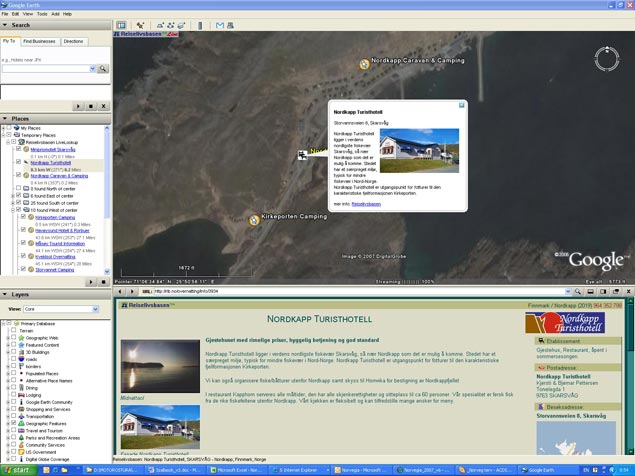Click the stop button in the Search panel

[x=91, y=106]
